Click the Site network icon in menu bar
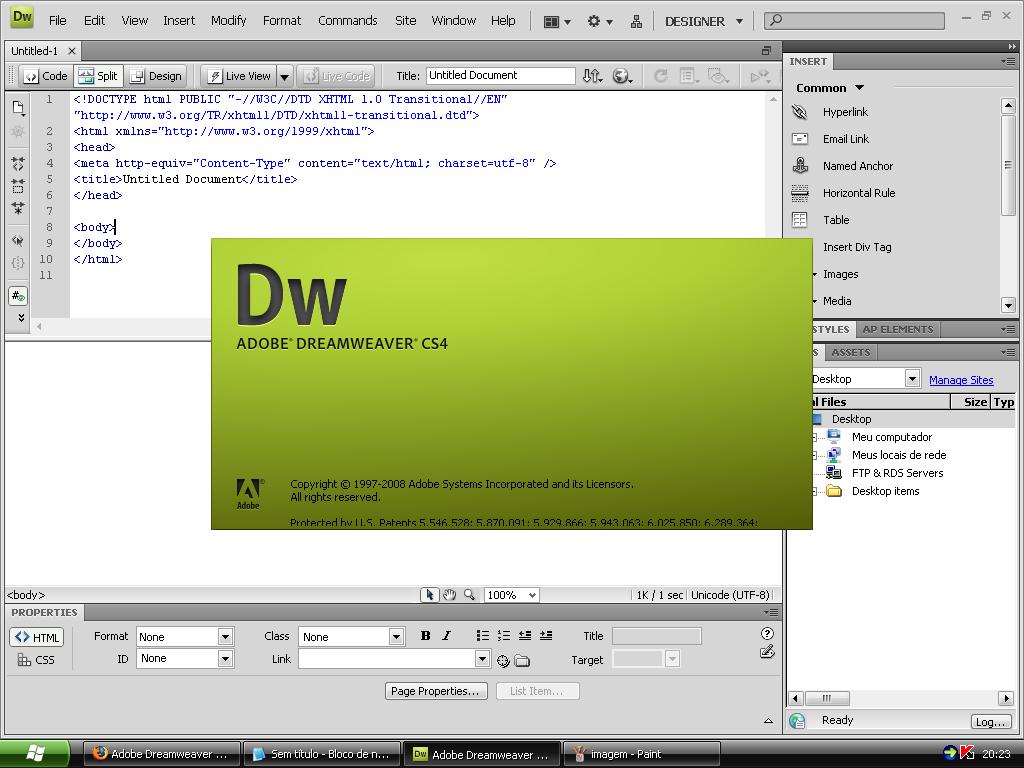Image resolution: width=1024 pixels, height=768 pixels. tap(635, 22)
